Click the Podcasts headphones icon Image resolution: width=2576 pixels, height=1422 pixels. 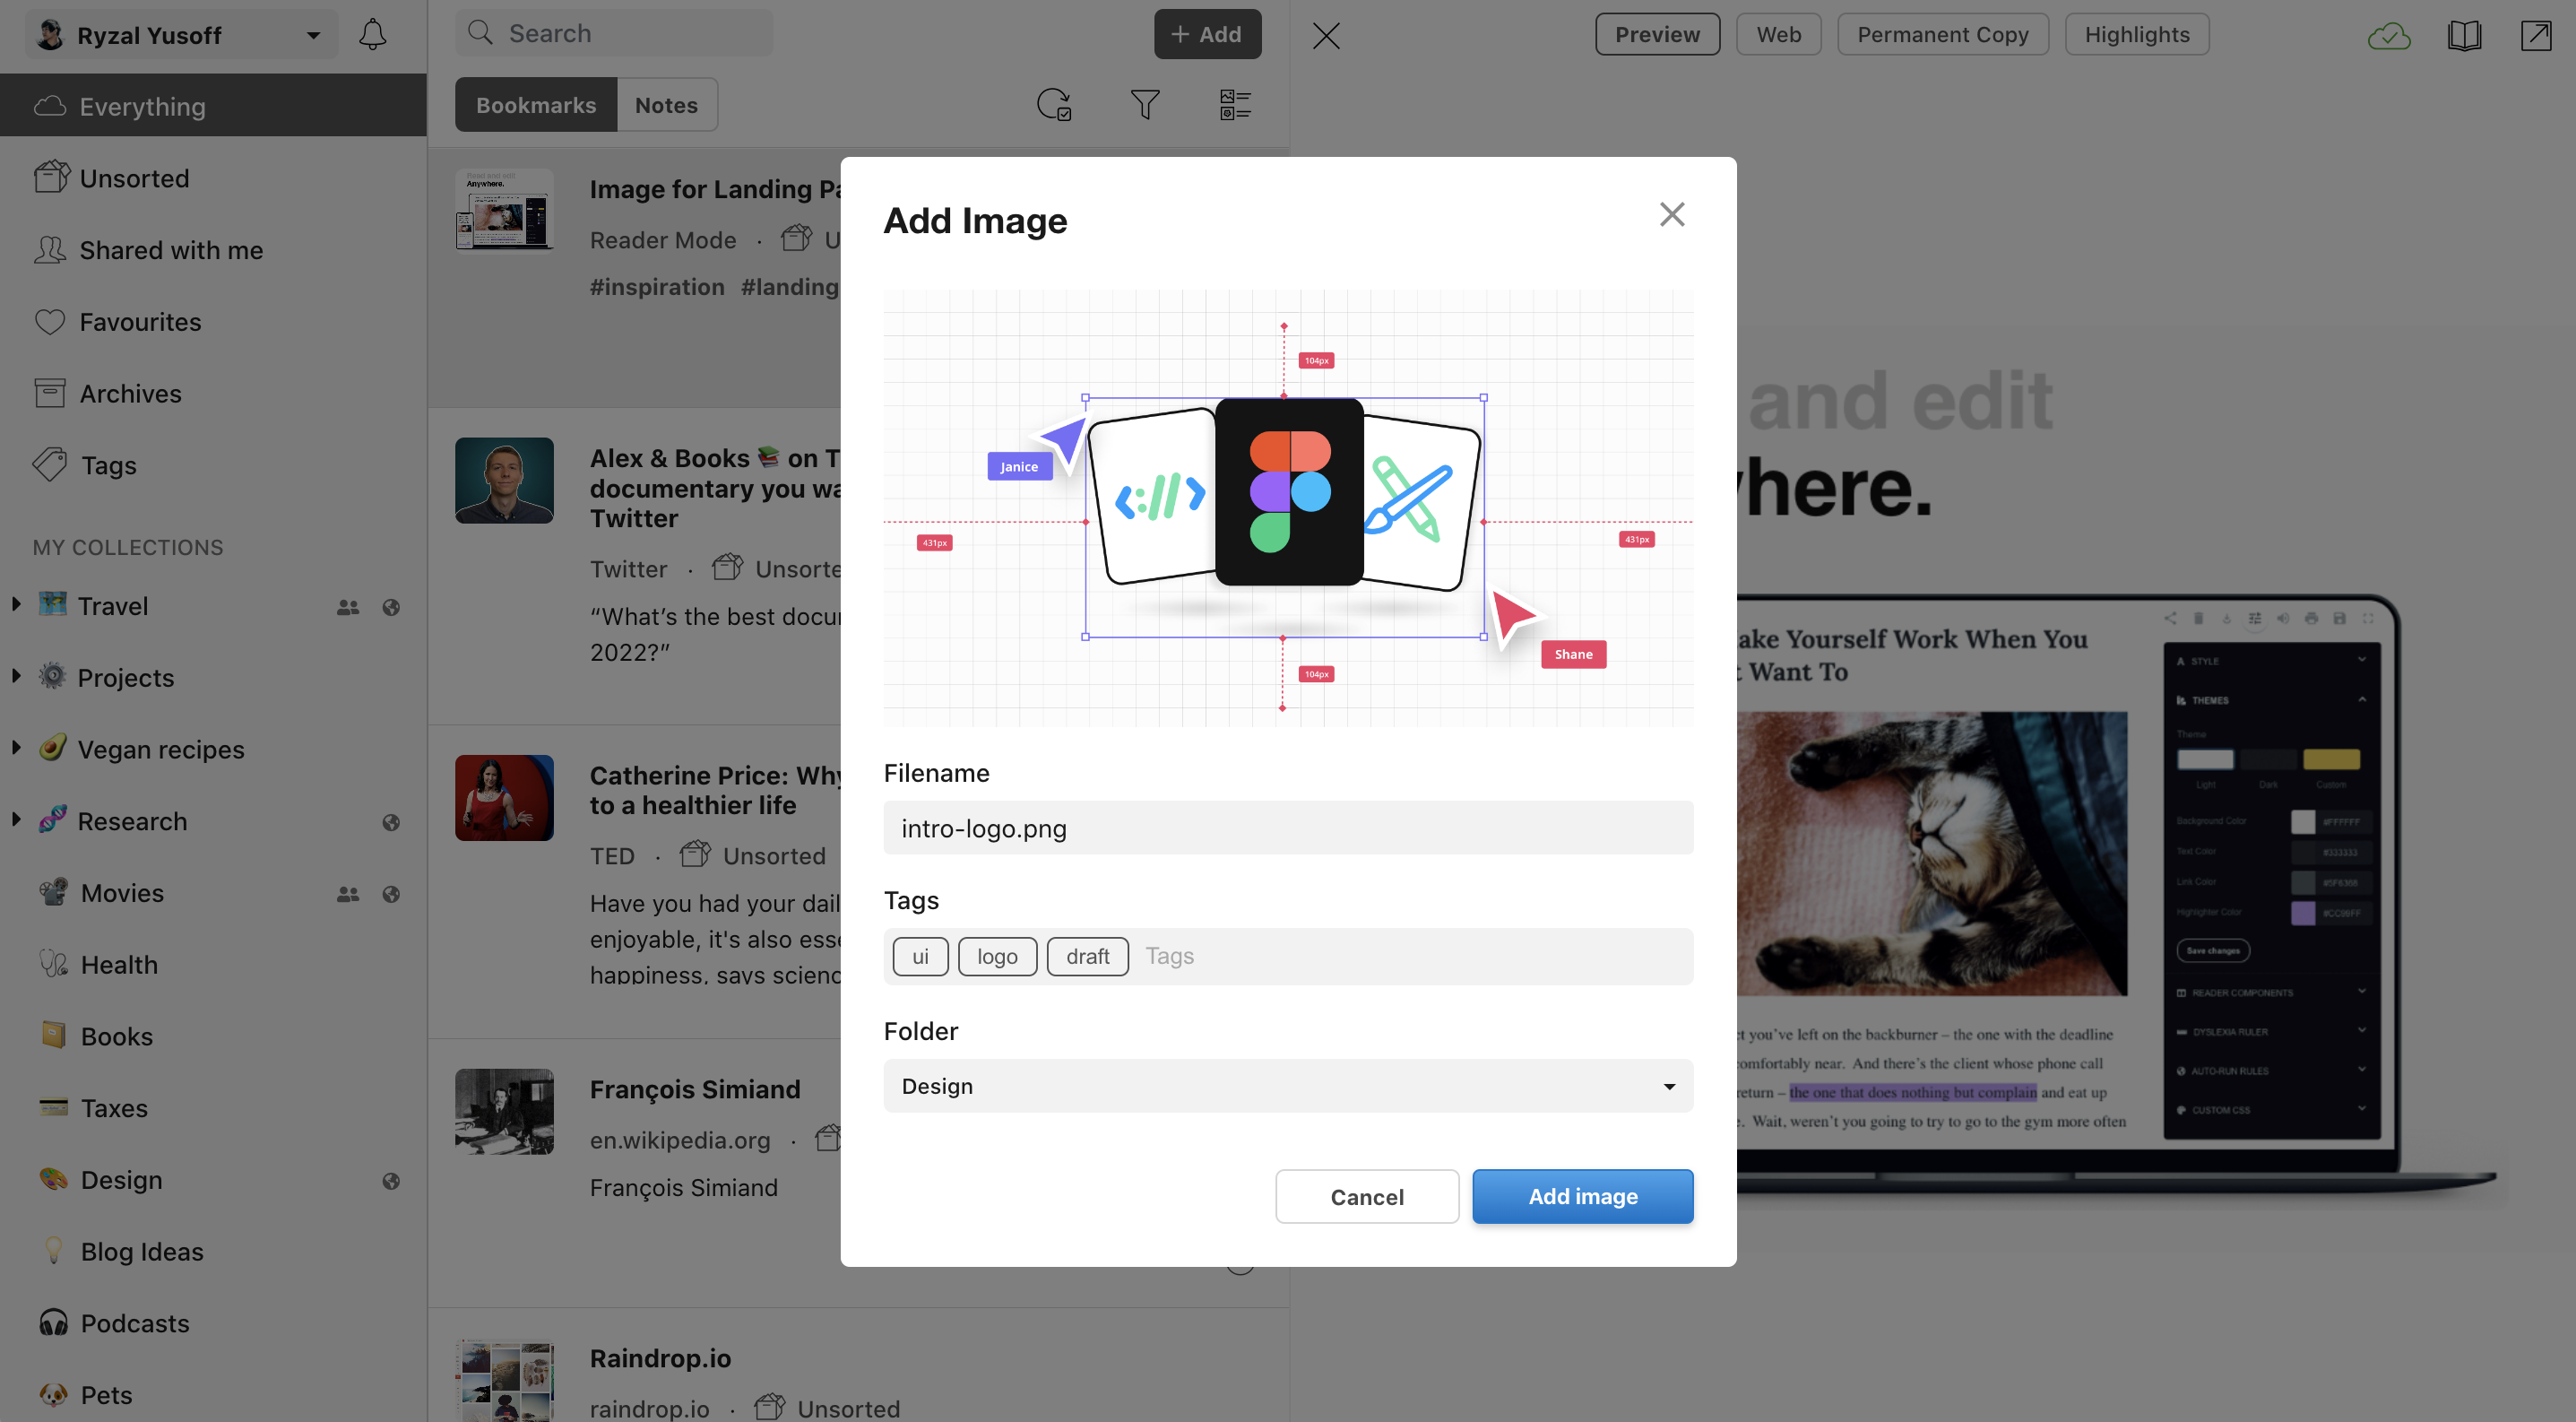(53, 1322)
